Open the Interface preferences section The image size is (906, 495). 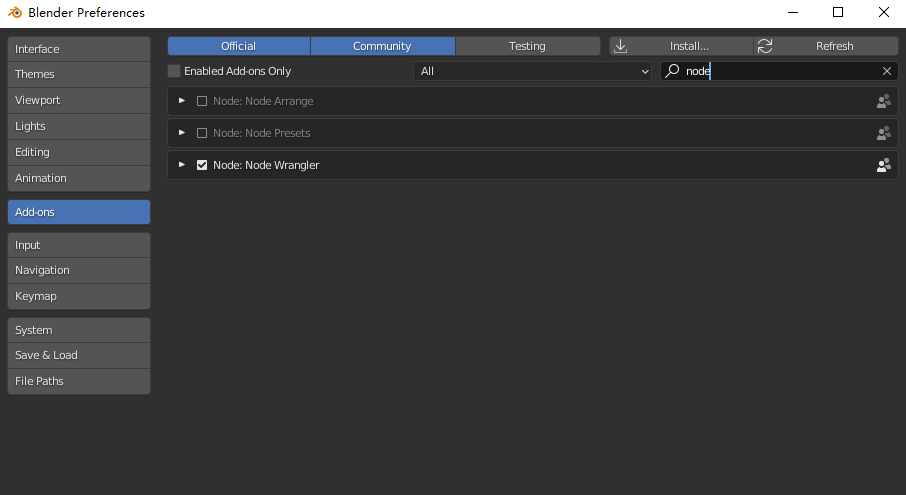(x=79, y=49)
